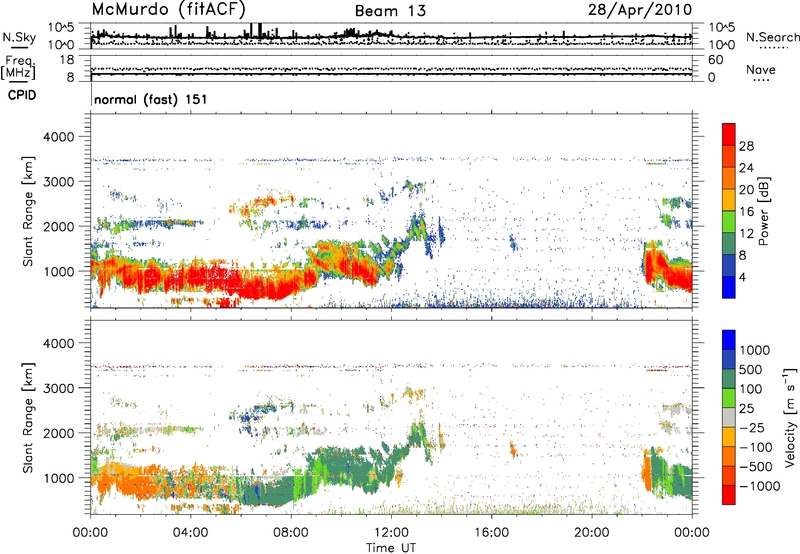Click the left '10^5' noise axis tick
Viewport: 800px width, 554px height.
[x=61, y=28]
